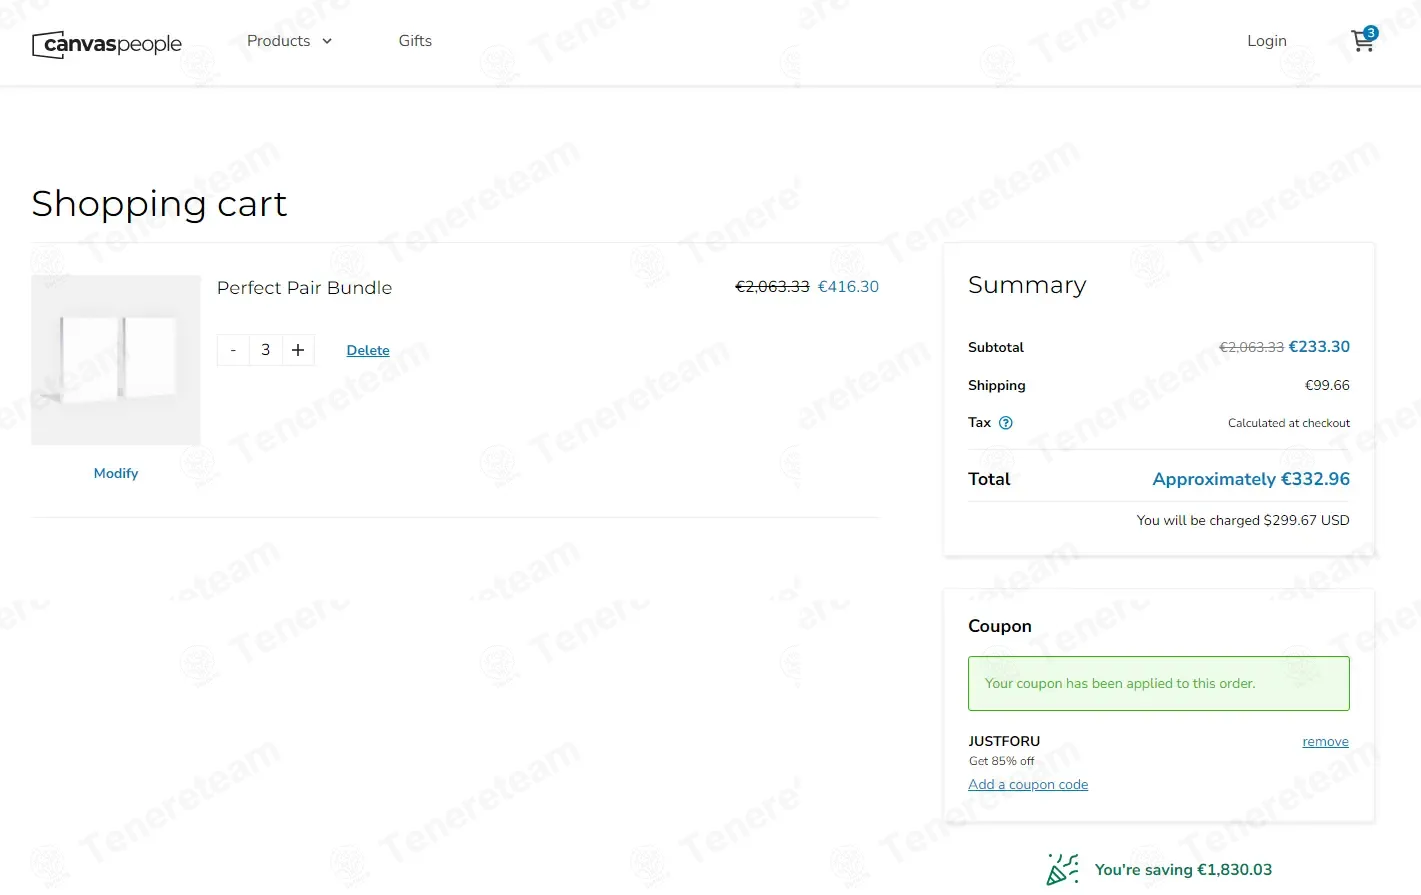Delete the Perfect Pair Bundle item
Screen dimensions: 1421x895
pos(368,350)
